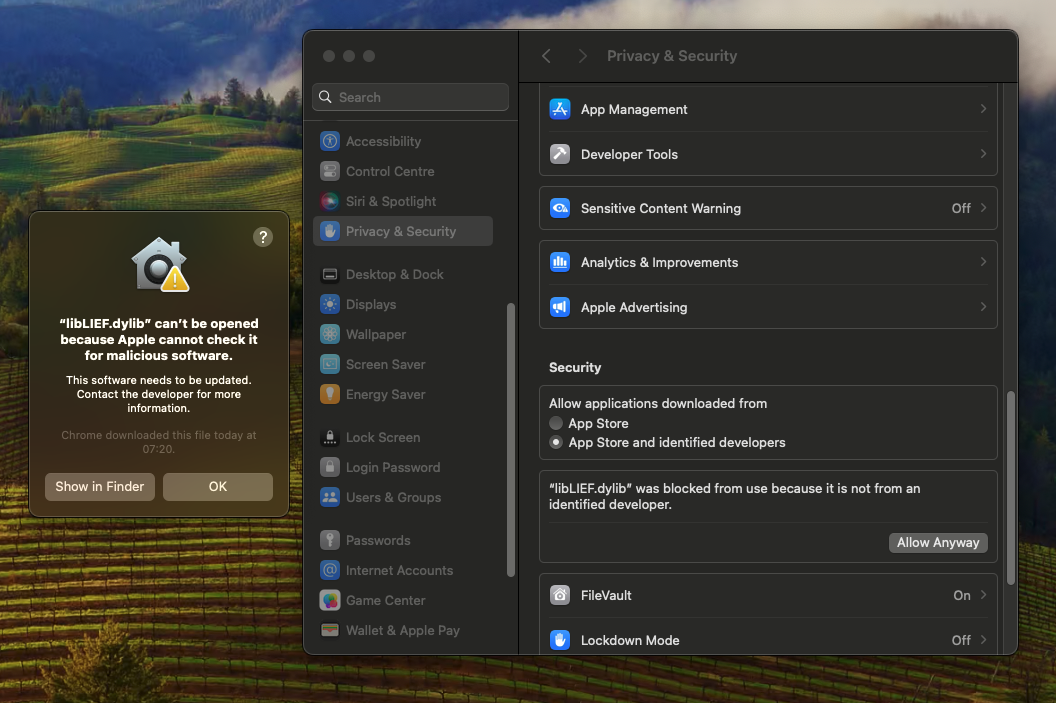Click the Privacy & Security hand icon

(329, 231)
